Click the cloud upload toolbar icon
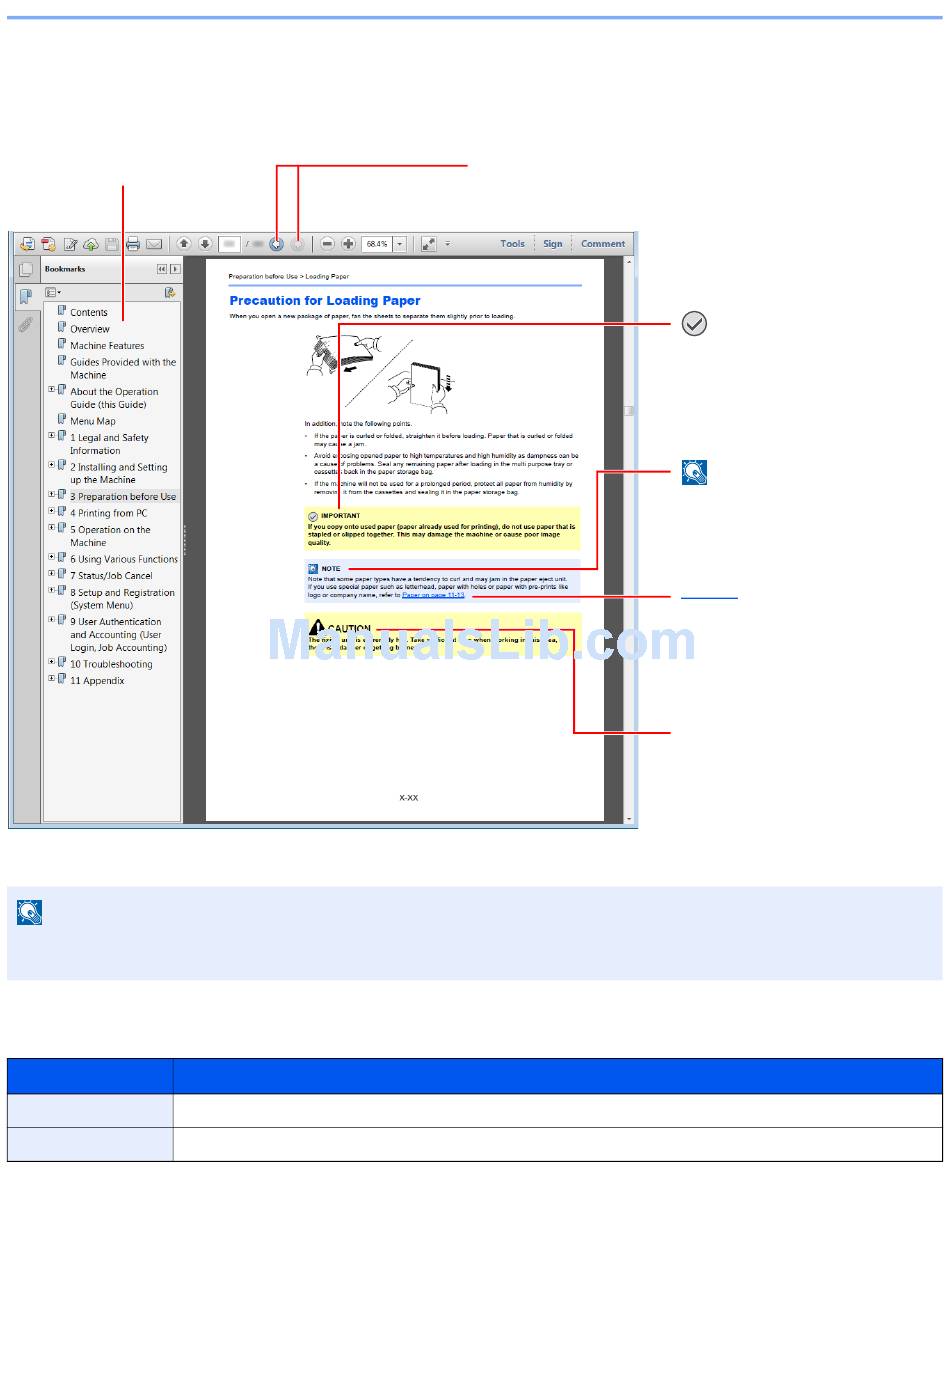 pos(91,244)
